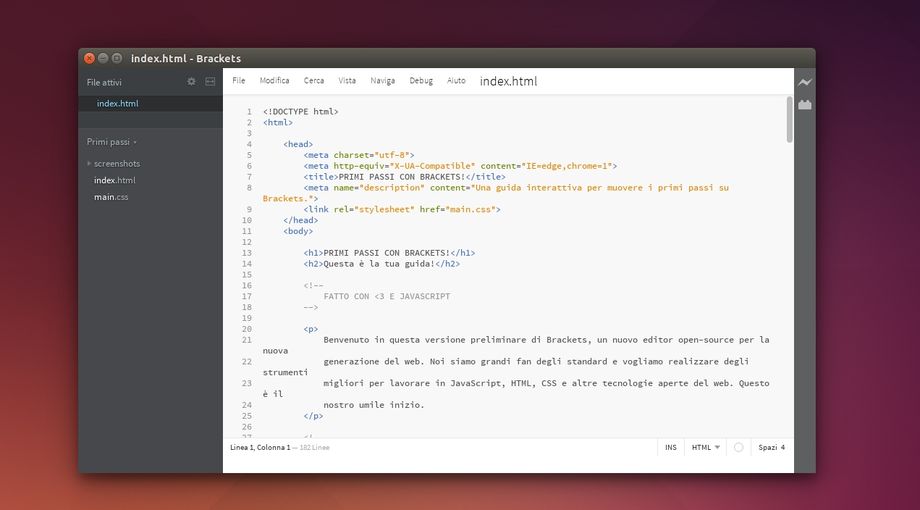Viewport: 920px width, 510px height.
Task: Open the HTML language mode dropdown
Action: click(x=705, y=447)
